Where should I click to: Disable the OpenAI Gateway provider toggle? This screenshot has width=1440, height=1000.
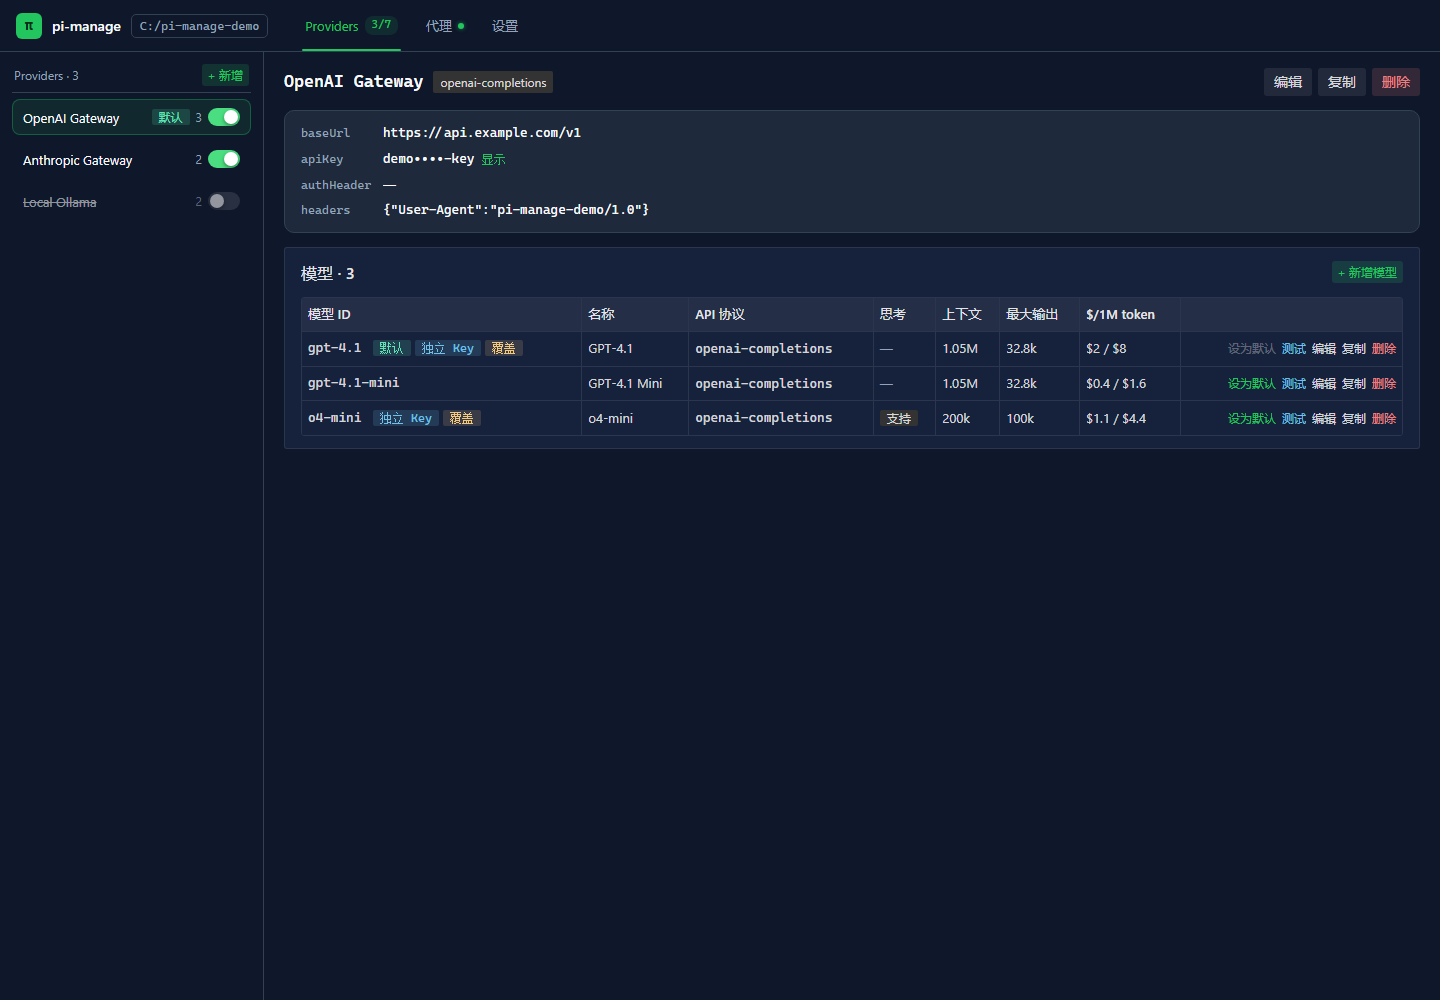click(224, 117)
